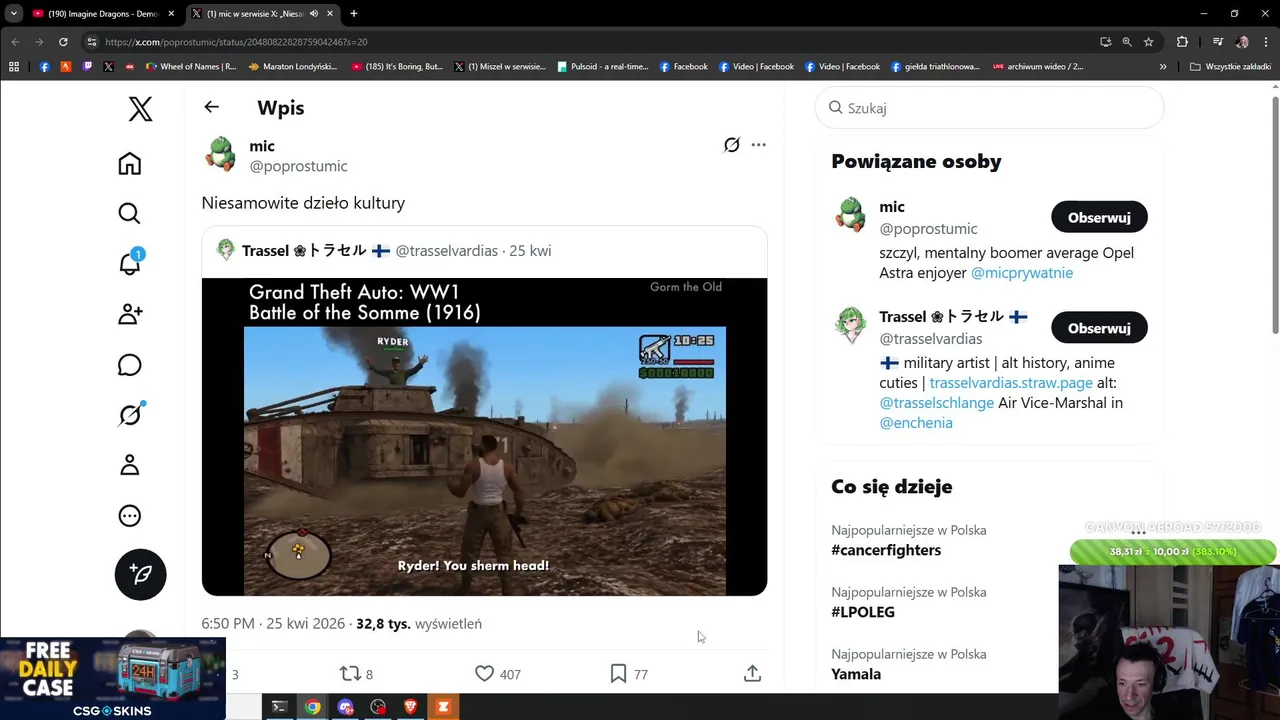Open the X logo home link
1280x720 pixels.
[x=140, y=109]
